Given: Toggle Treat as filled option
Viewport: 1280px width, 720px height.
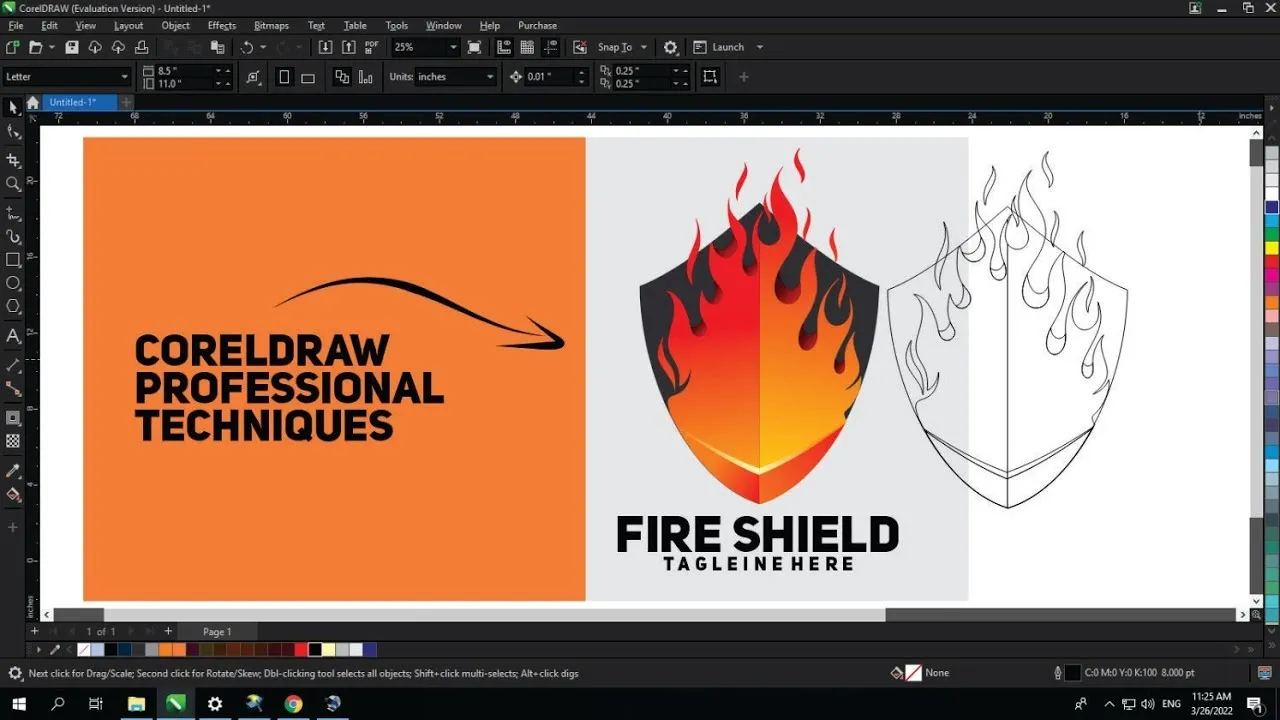Looking at the screenshot, I should pos(710,77).
